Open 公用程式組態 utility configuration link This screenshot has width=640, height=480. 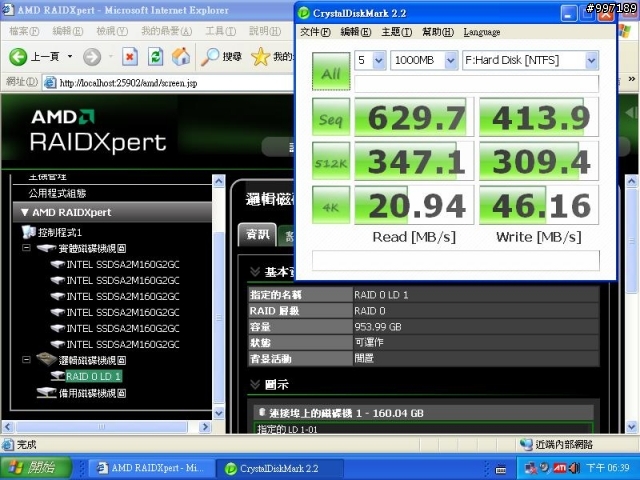[x=57, y=193]
